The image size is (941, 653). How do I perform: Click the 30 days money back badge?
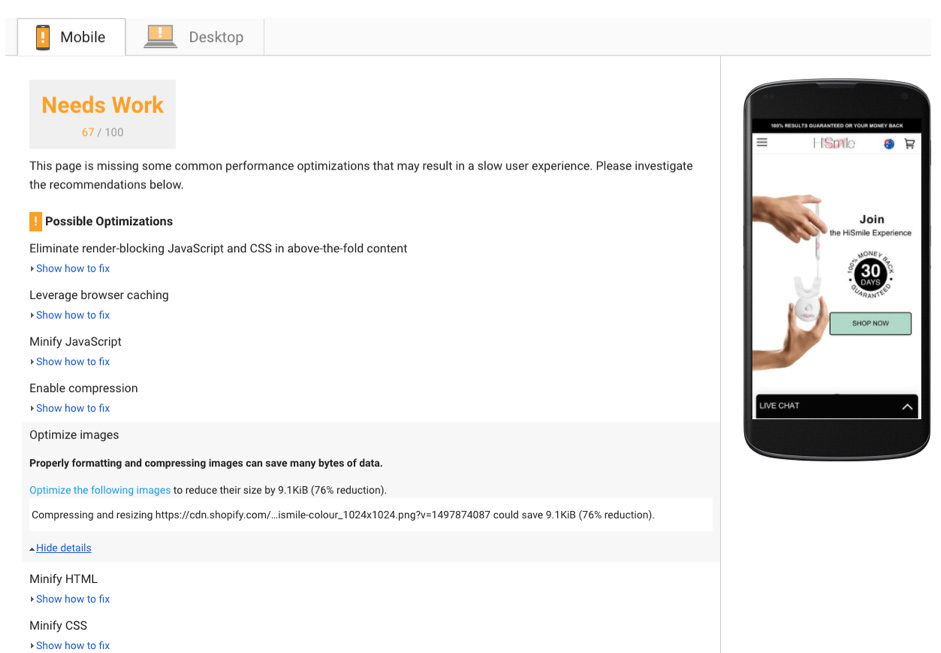(870, 275)
